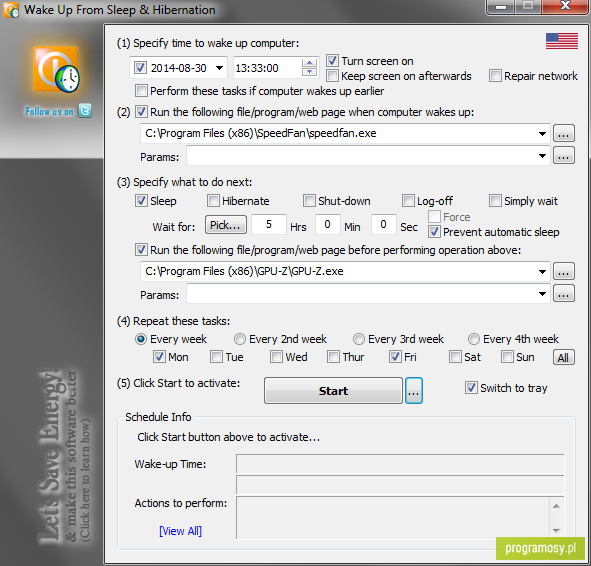Click the US flag language icon
Viewport: 591px width, 566px height.
(562, 41)
